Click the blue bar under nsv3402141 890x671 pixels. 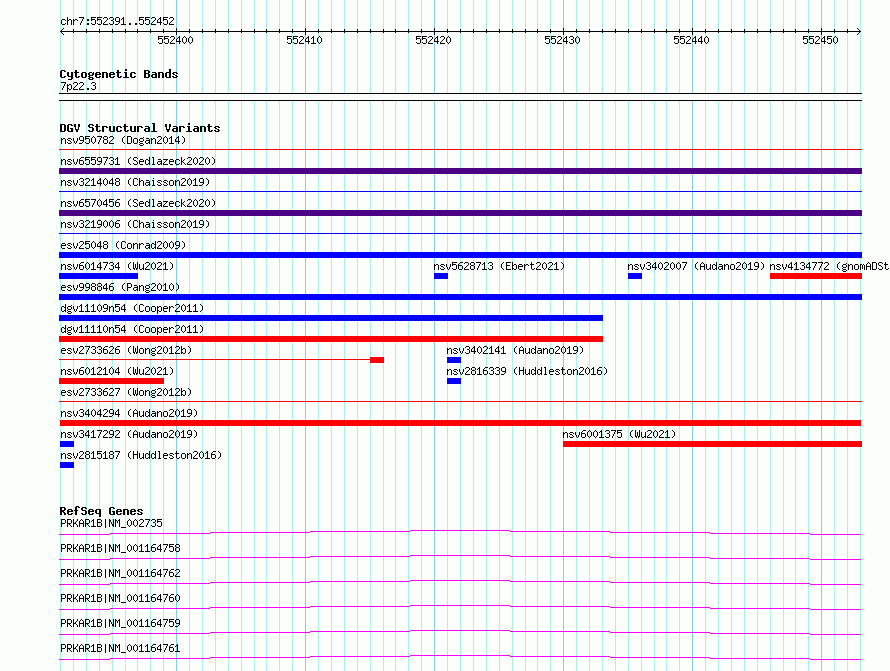[454, 360]
